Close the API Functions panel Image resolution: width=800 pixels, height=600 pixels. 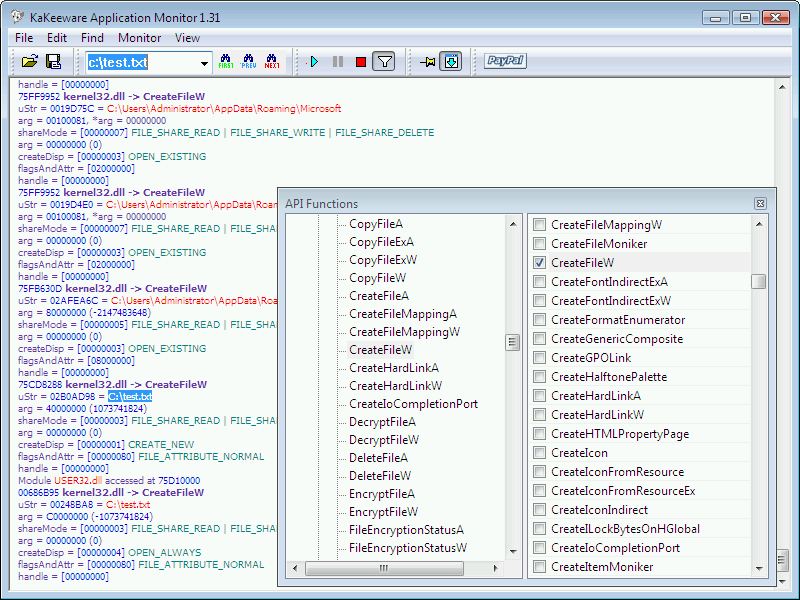coord(760,204)
